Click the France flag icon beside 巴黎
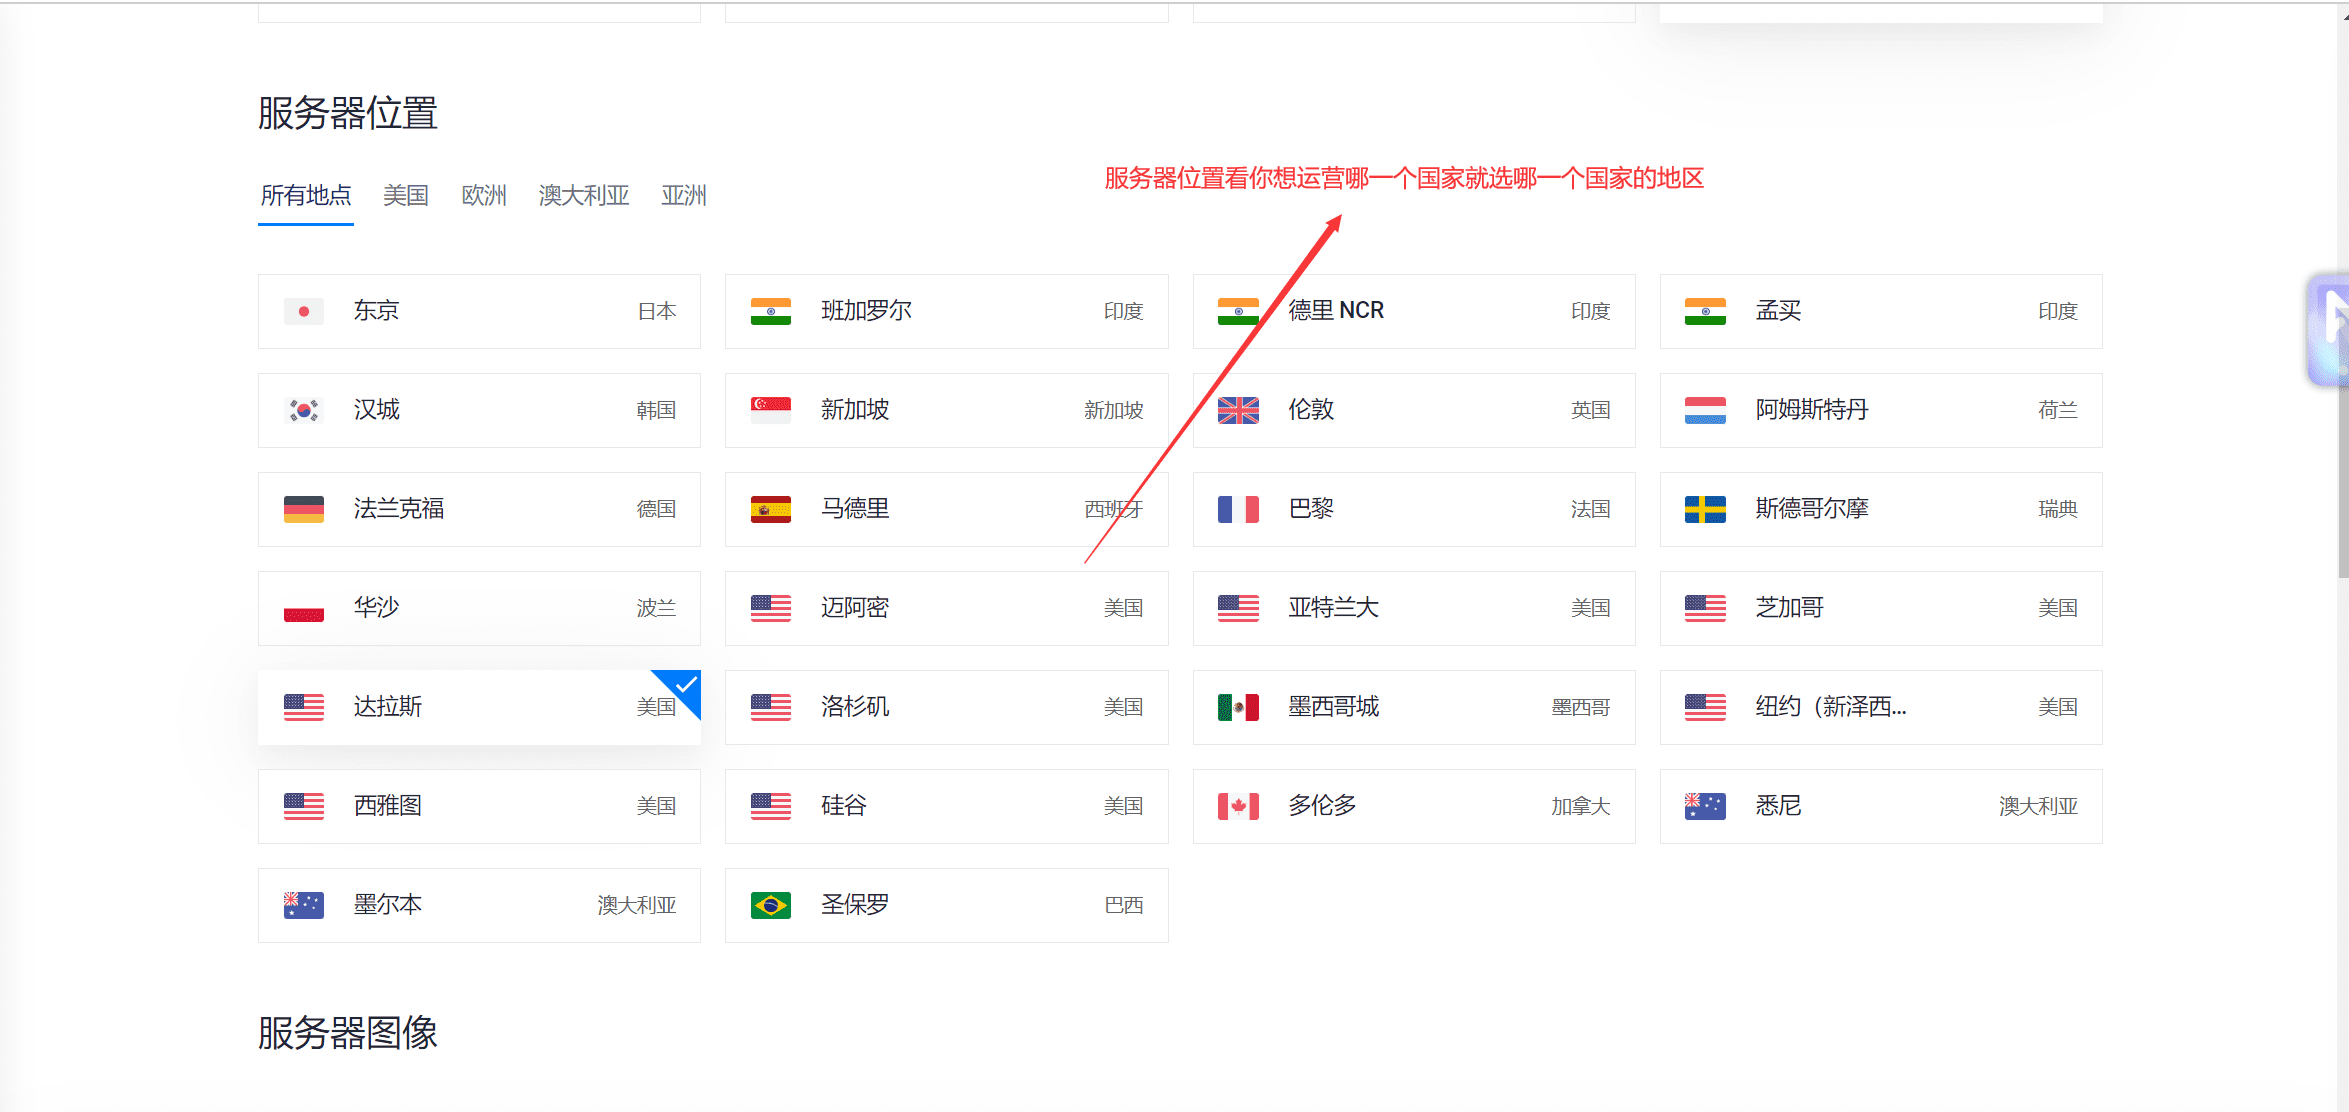Image resolution: width=2349 pixels, height=1112 pixels. (x=1238, y=509)
